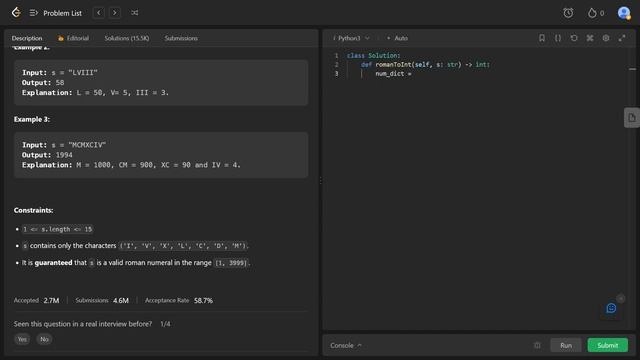Bookmark the code with bookmark icon
Screen dimensions: 640x360
(x=542, y=38)
